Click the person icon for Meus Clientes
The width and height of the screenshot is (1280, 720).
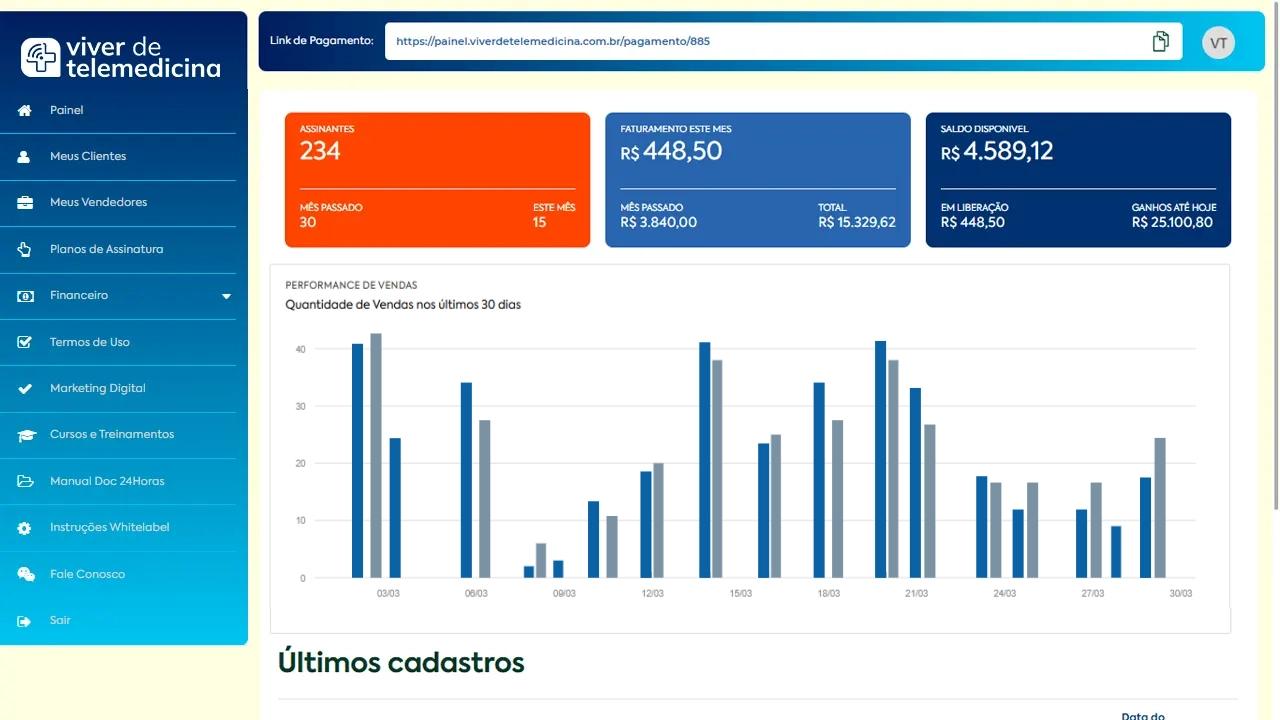click(25, 157)
